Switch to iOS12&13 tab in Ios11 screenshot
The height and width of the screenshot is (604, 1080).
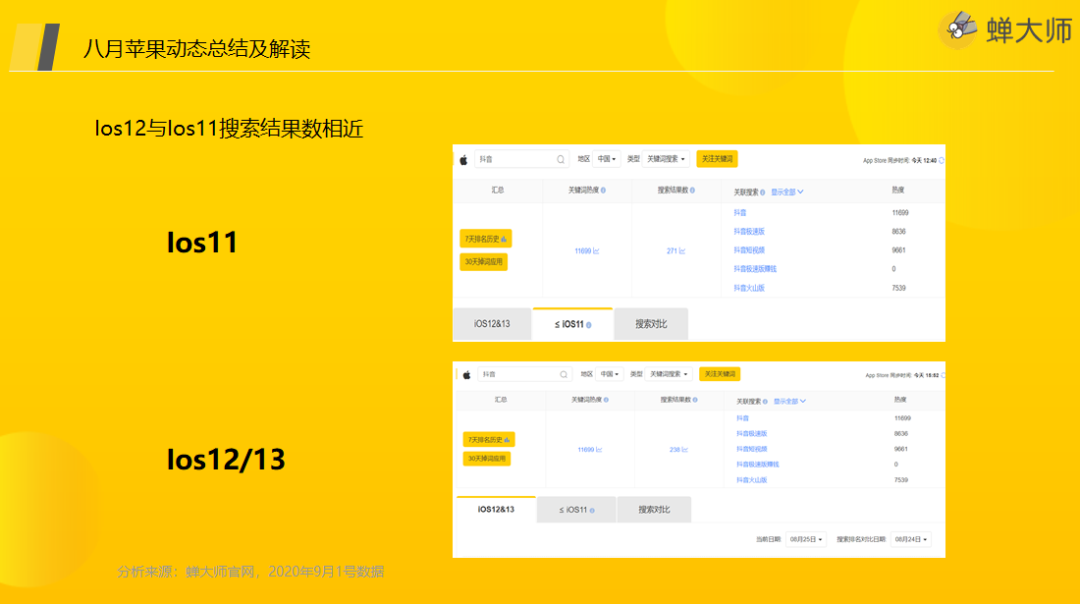click(492, 324)
